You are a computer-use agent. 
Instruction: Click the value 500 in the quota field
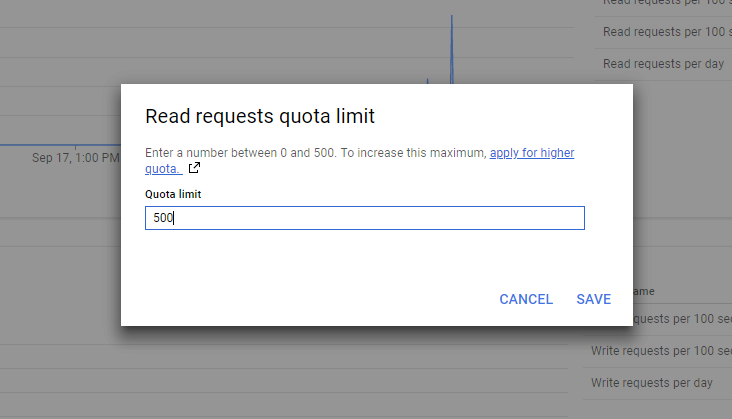[163, 218]
